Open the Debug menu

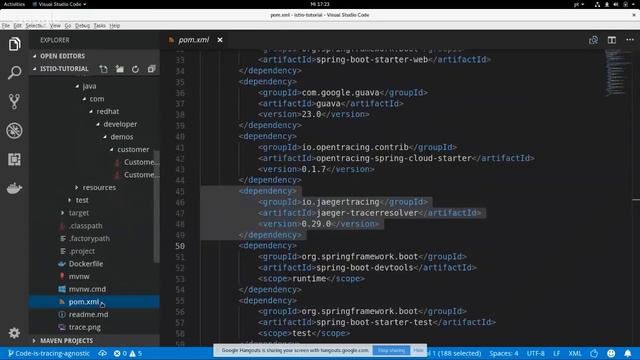pos(82,26)
